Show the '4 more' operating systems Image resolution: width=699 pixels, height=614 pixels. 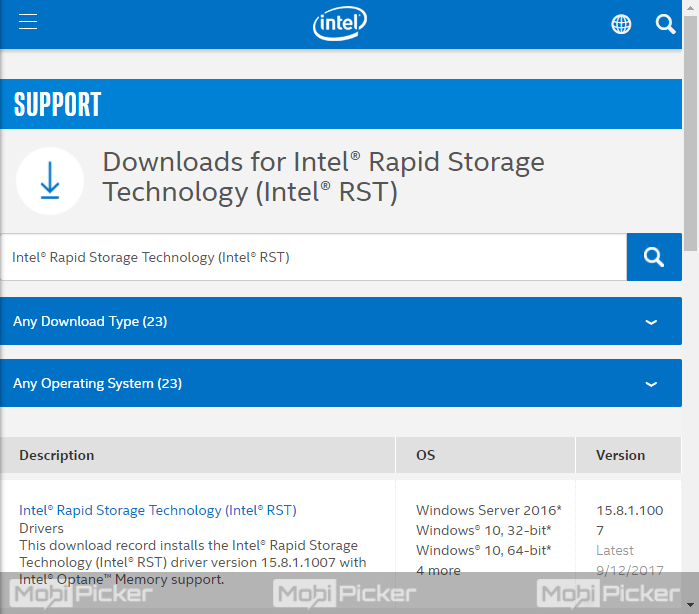(x=438, y=570)
